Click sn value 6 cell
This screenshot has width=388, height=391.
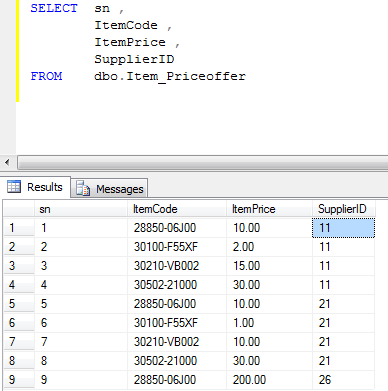pyautogui.click(x=81, y=323)
